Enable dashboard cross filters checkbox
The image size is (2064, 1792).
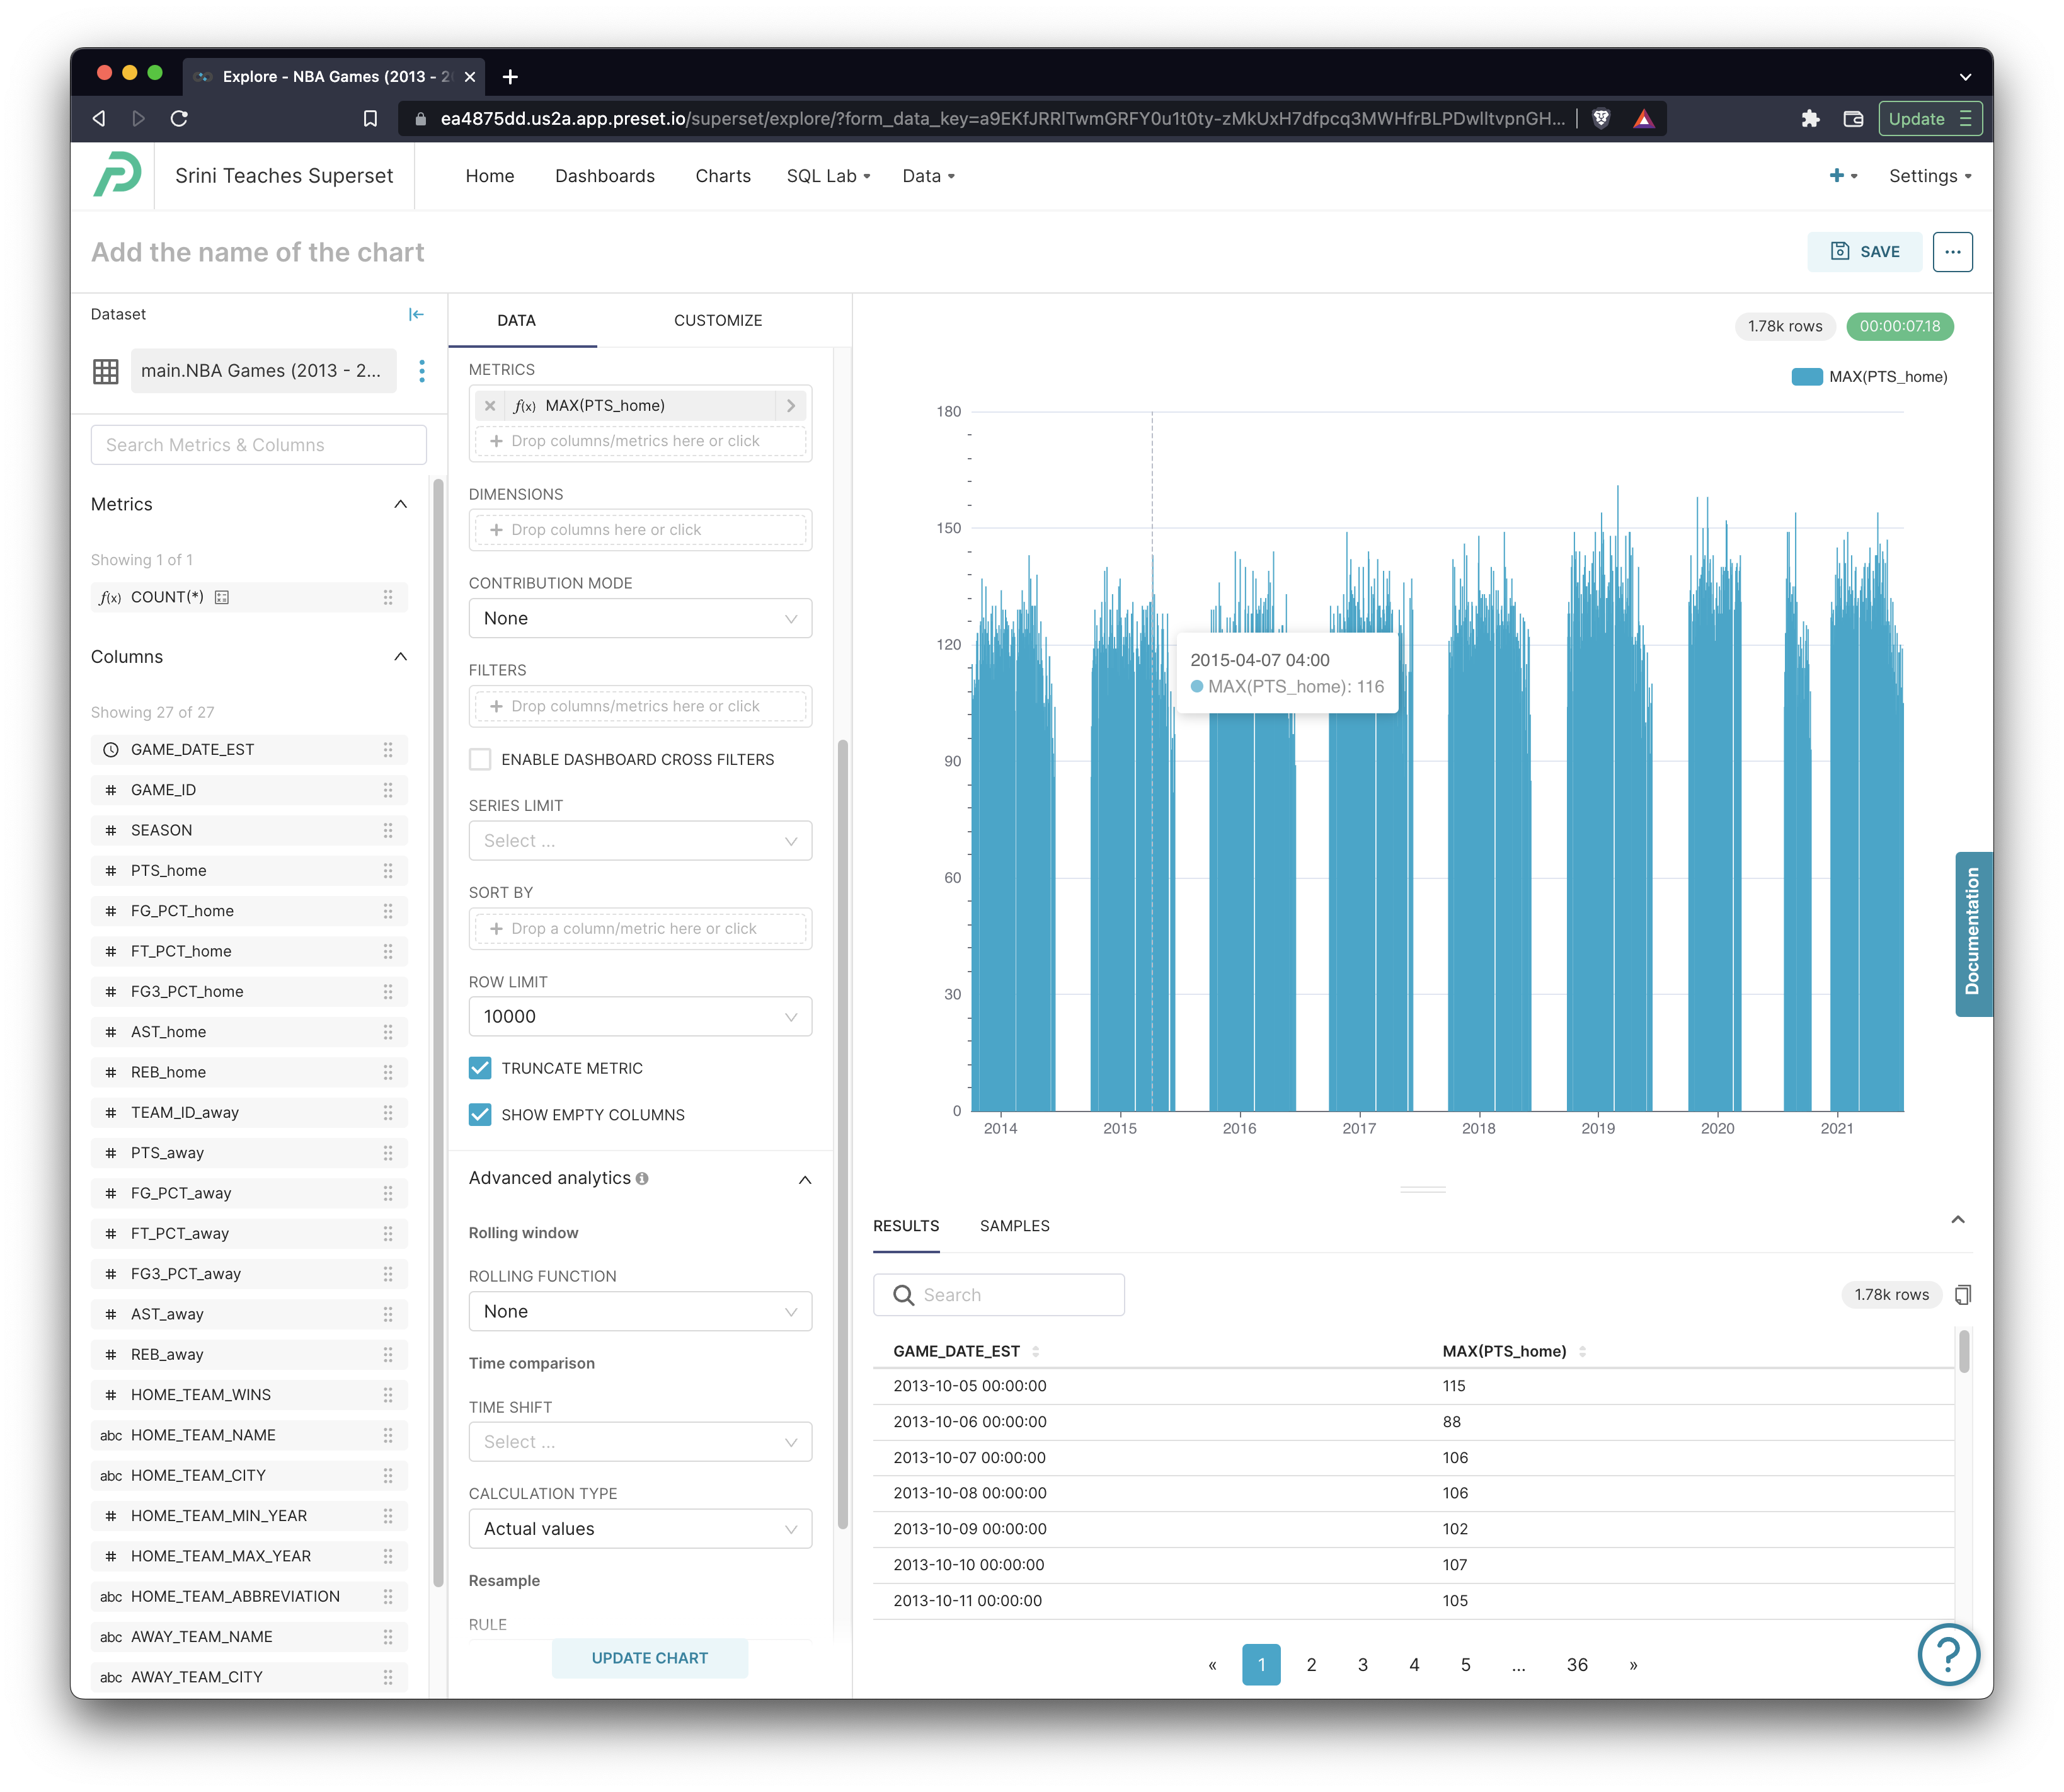(x=480, y=760)
